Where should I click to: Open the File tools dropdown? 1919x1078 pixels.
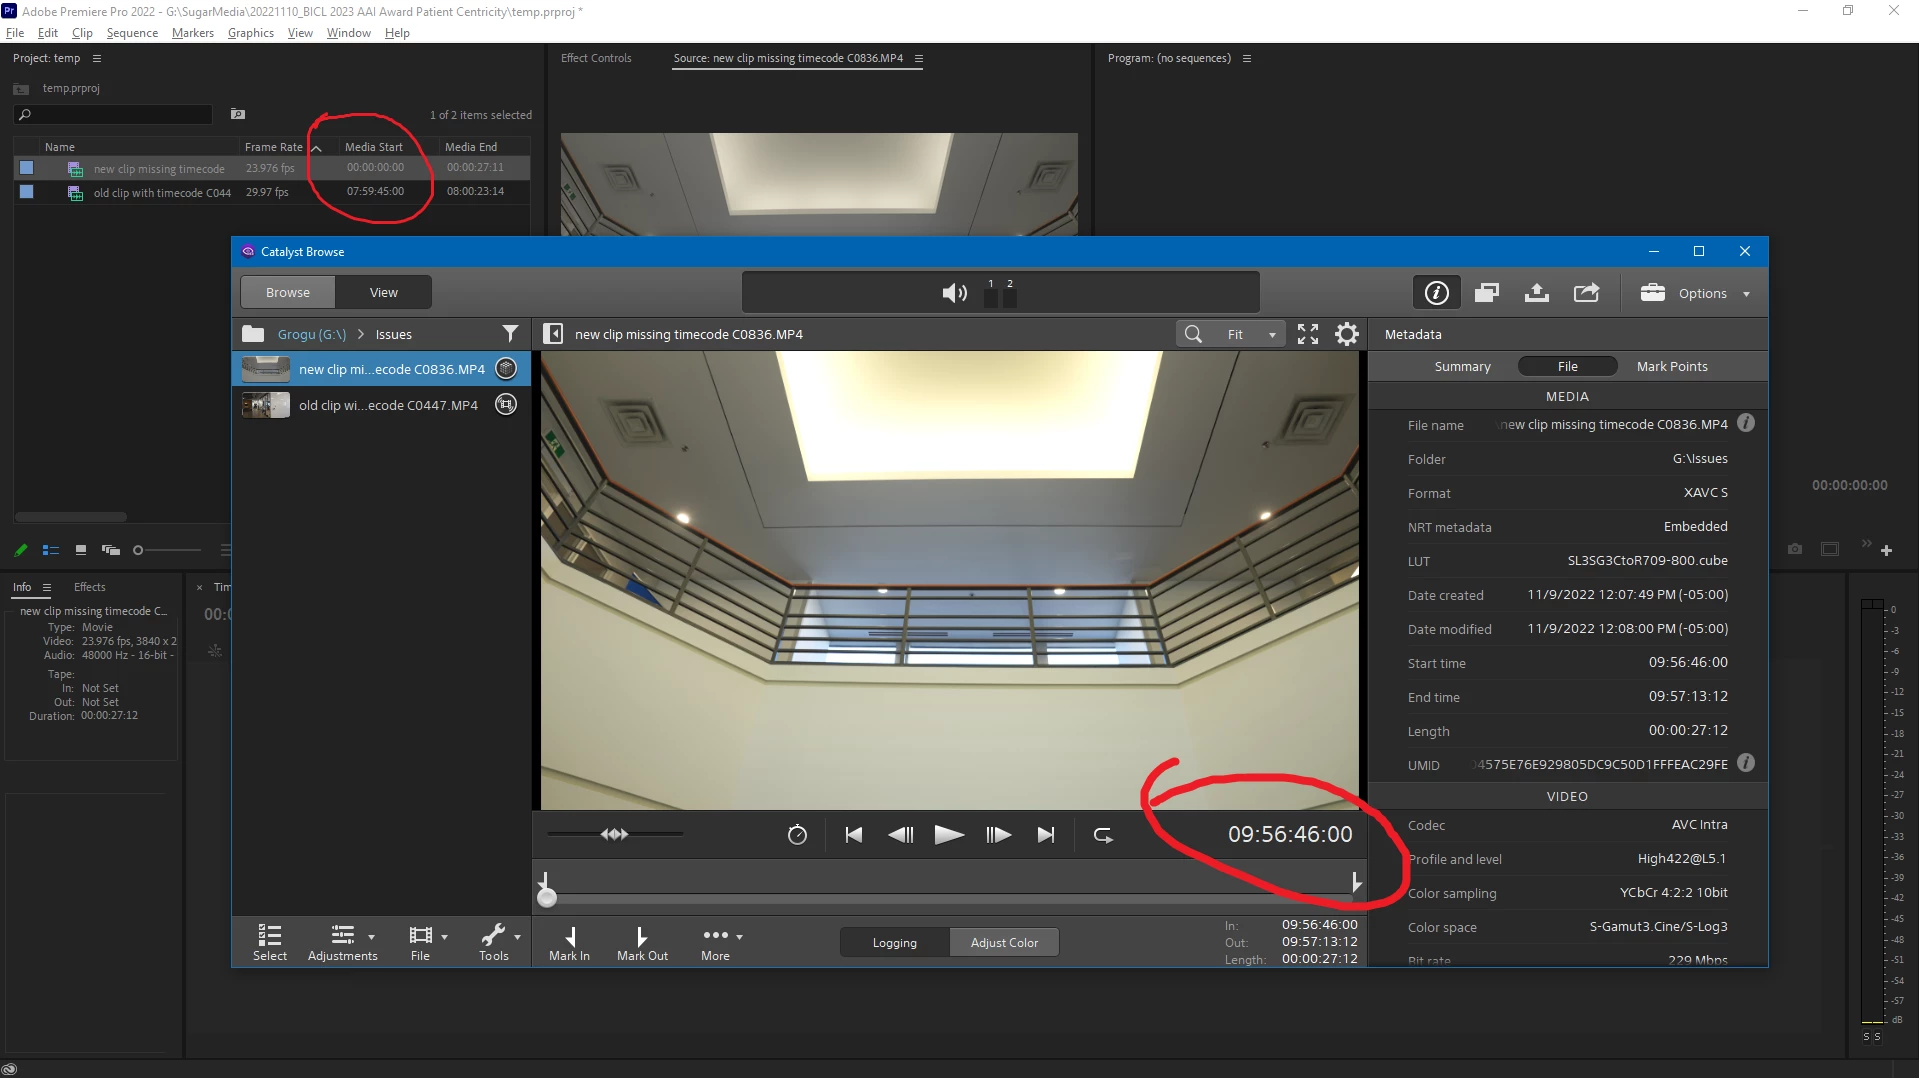tap(427, 942)
